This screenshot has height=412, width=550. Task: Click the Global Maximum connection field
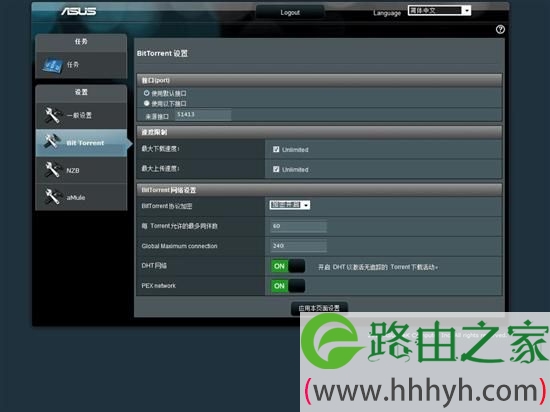pyautogui.click(x=299, y=246)
